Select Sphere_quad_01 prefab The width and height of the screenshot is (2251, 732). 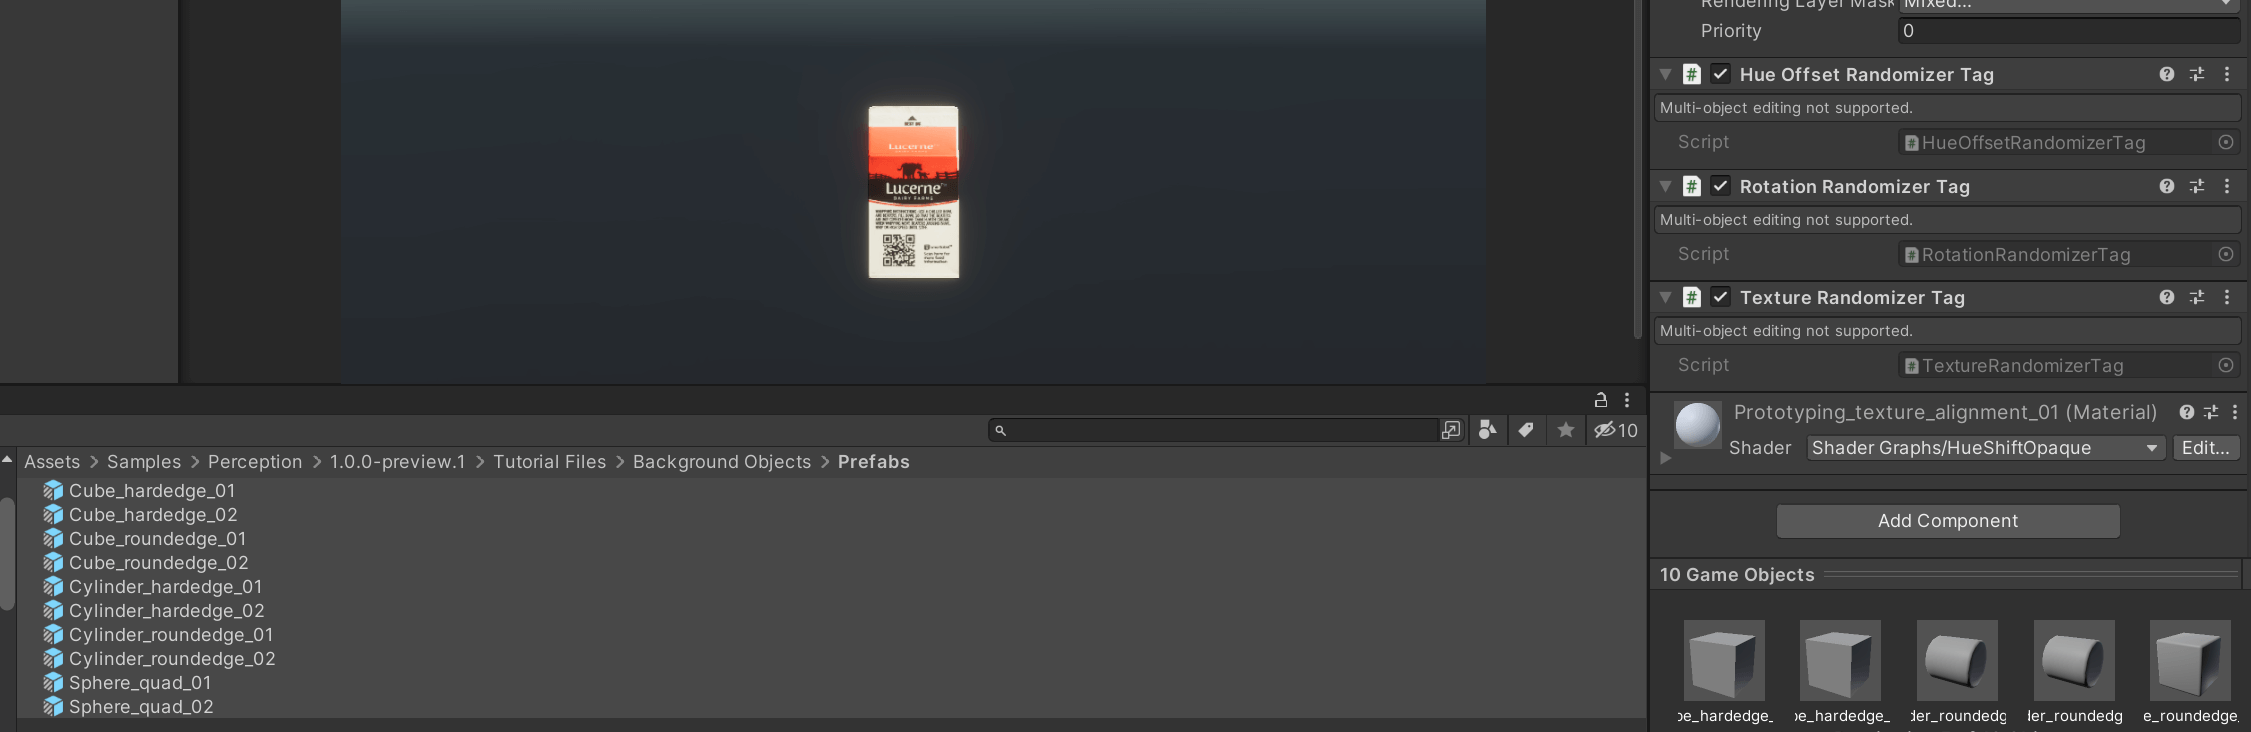(x=140, y=683)
